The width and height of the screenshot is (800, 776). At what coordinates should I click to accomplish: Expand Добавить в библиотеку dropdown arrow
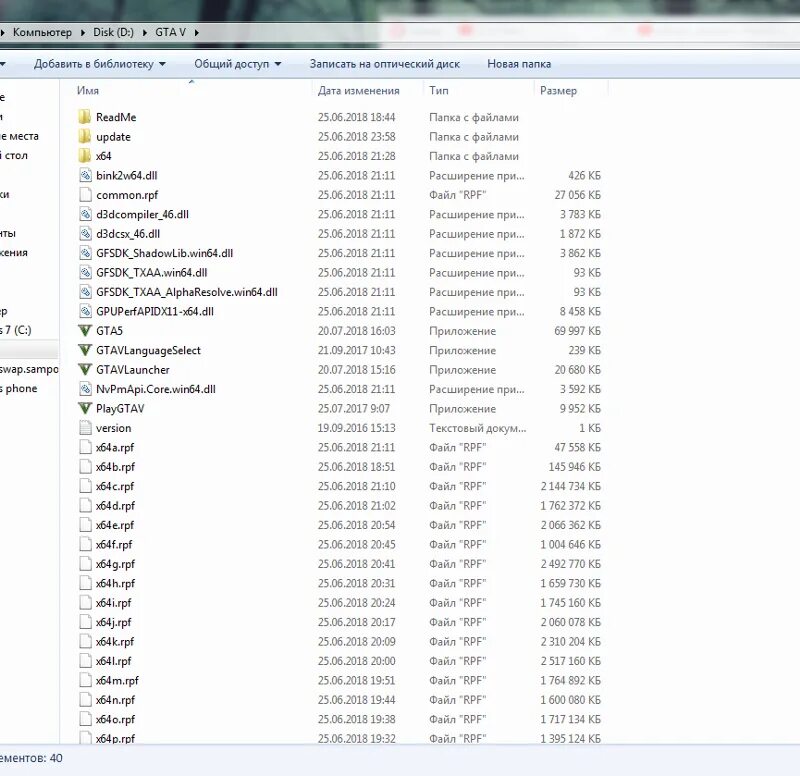point(162,64)
